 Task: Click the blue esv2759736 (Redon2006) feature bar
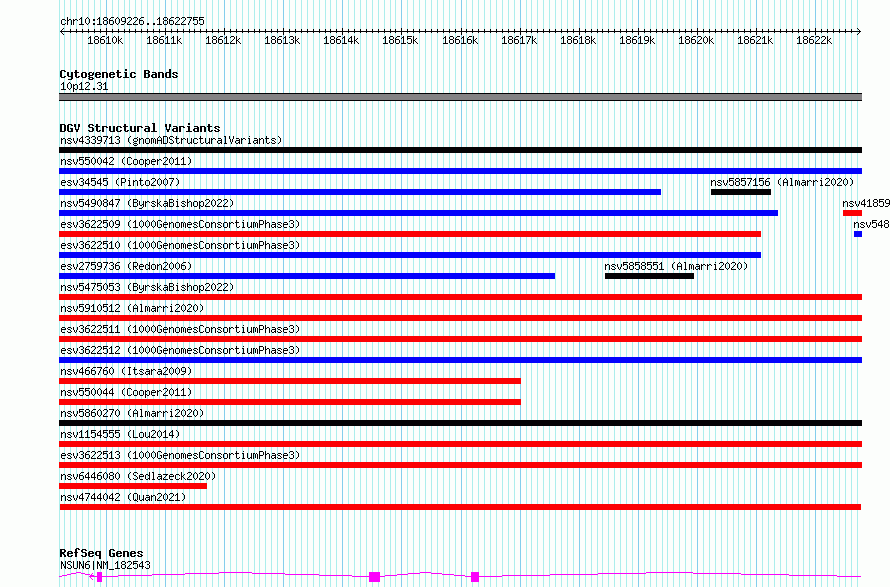click(307, 276)
